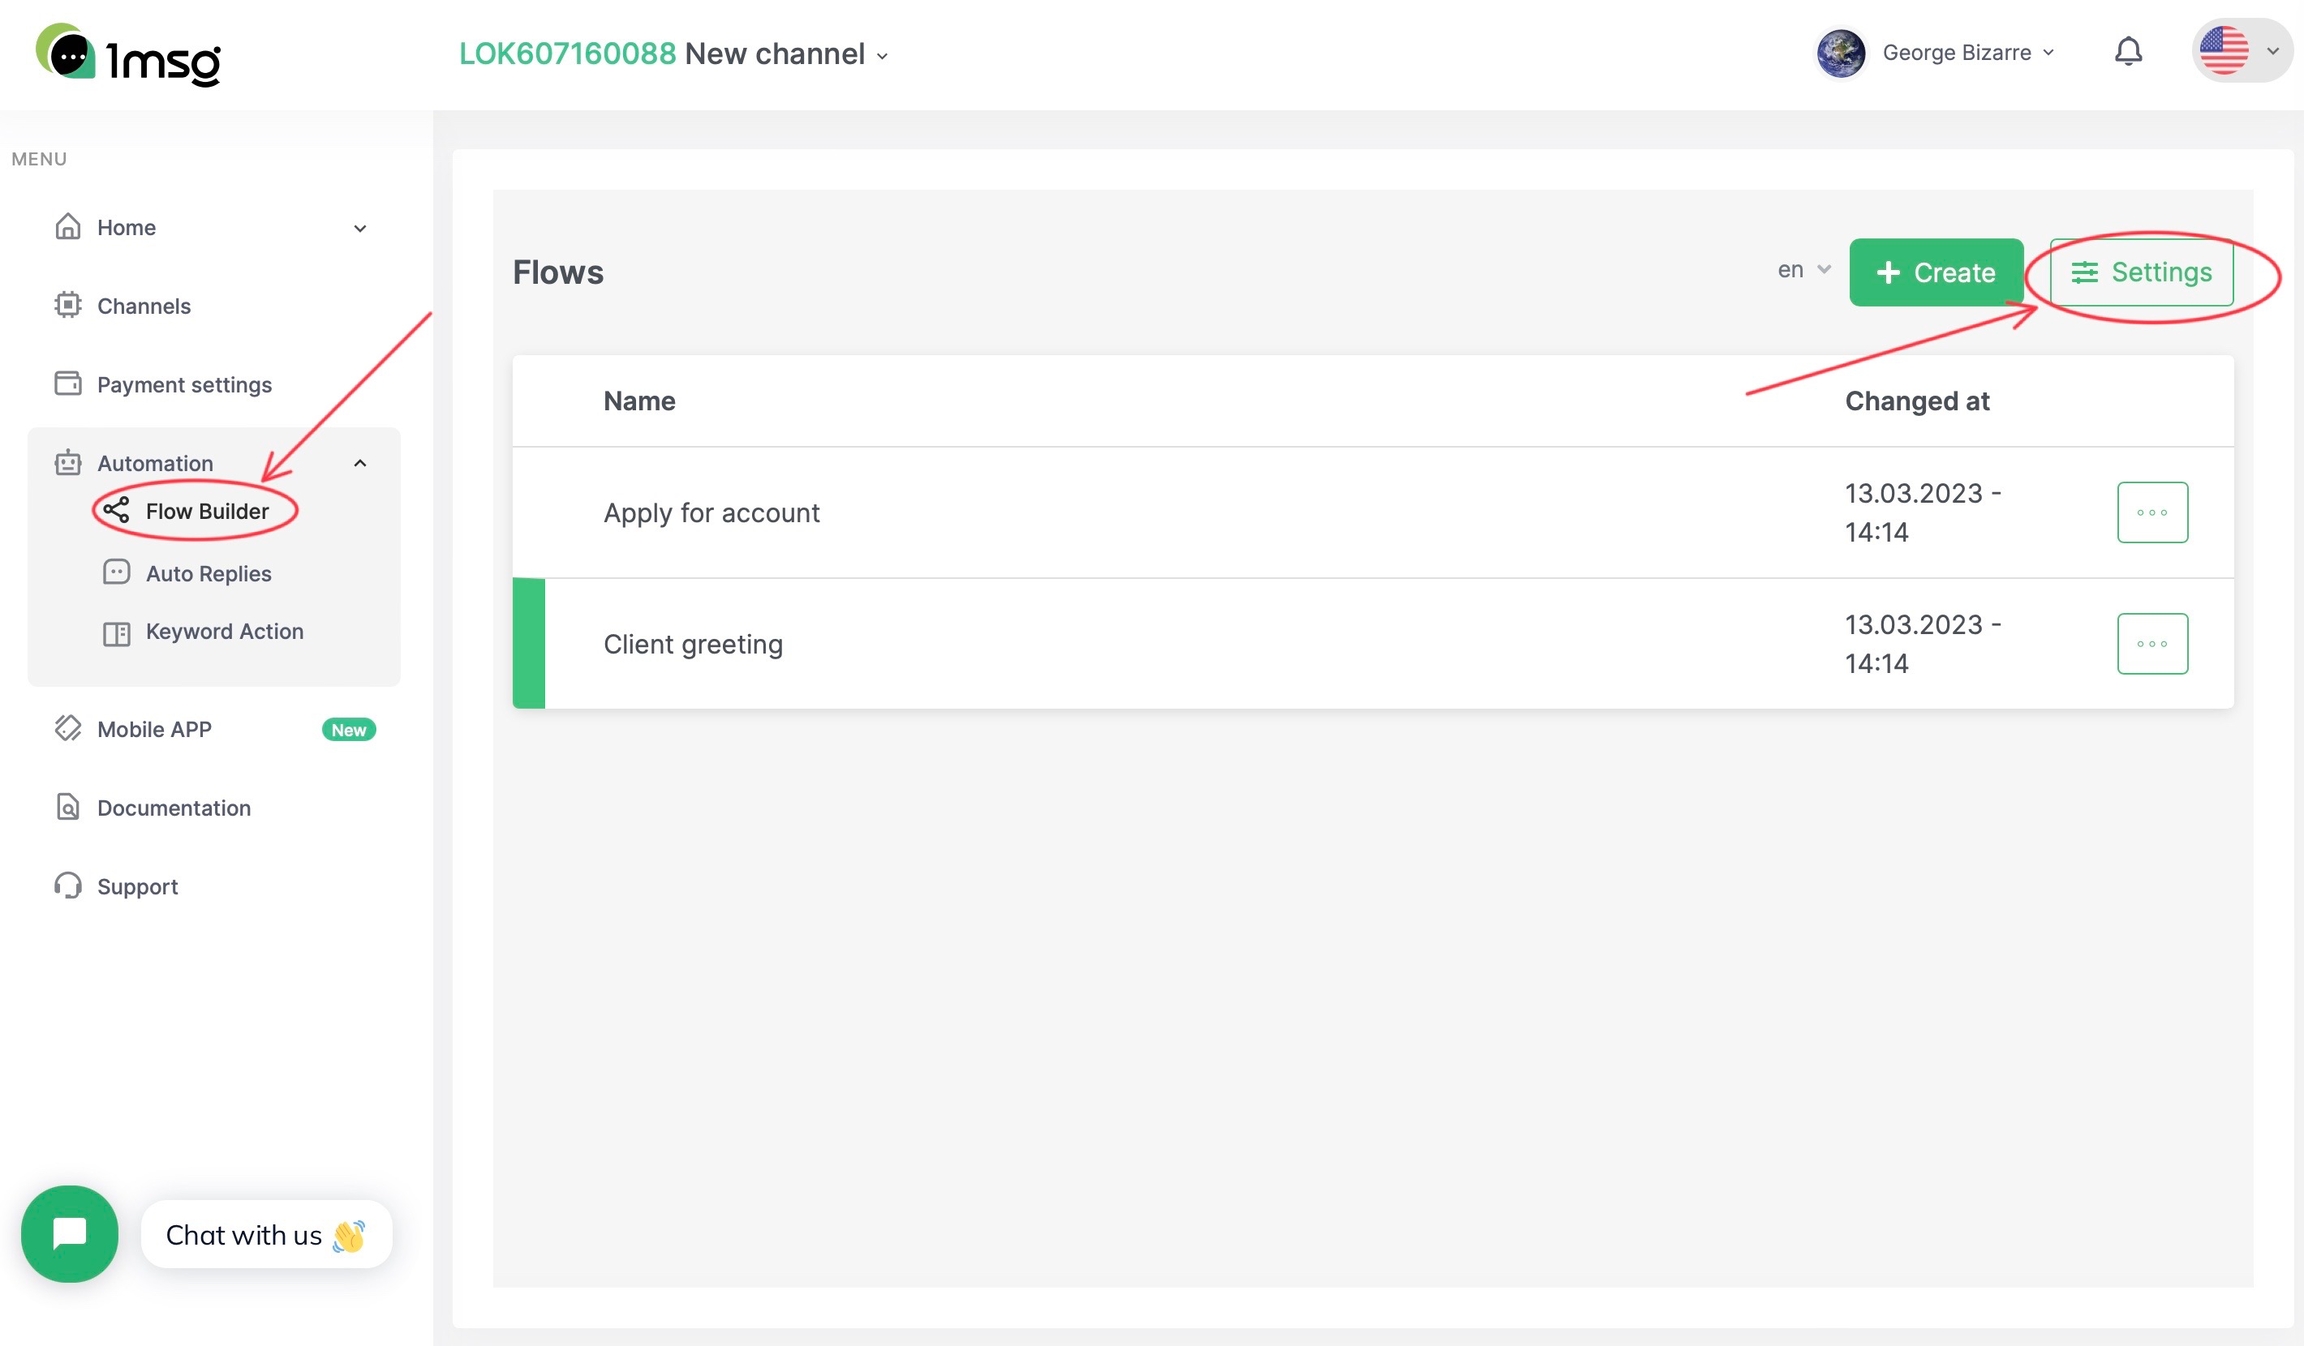Screen dimensions: 2304x1346
Task: Click the Support headset icon
Action: coord(67,886)
